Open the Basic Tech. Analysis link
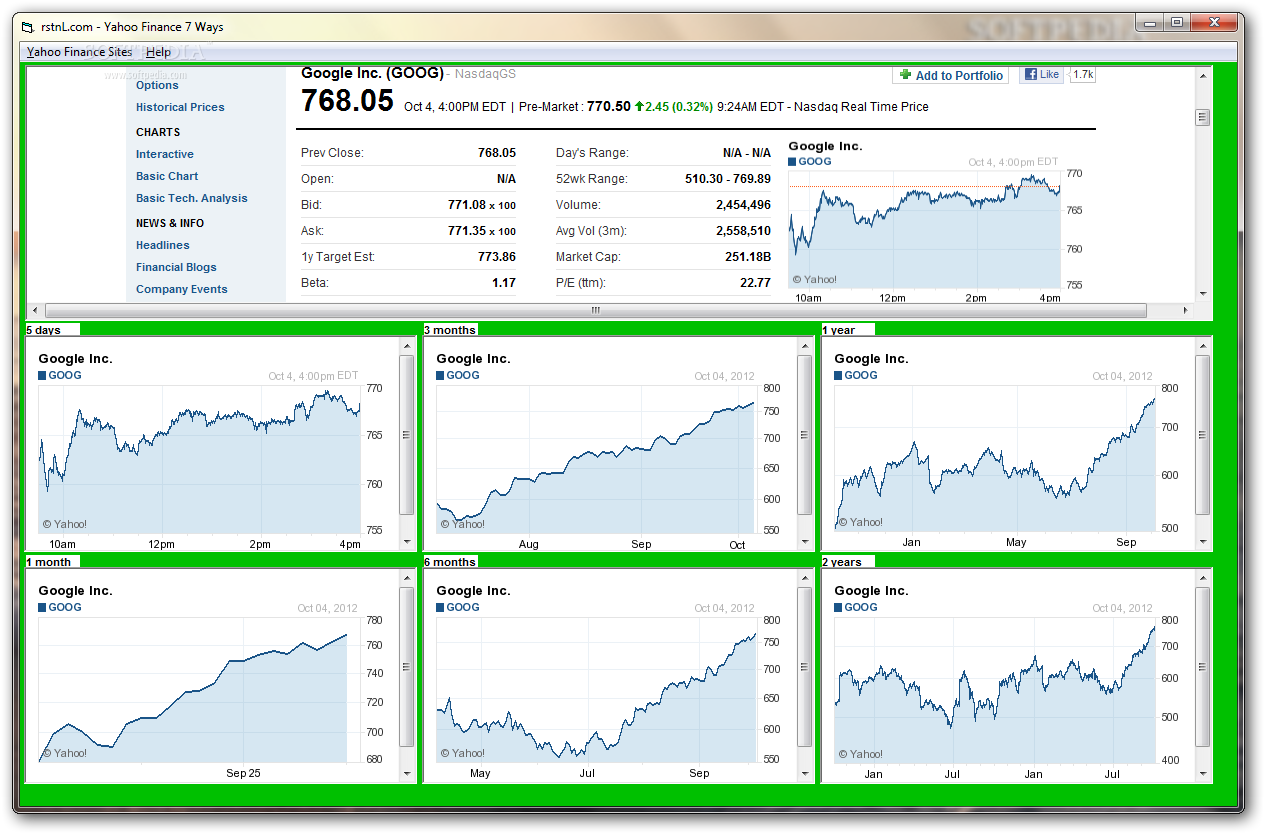 coord(192,198)
